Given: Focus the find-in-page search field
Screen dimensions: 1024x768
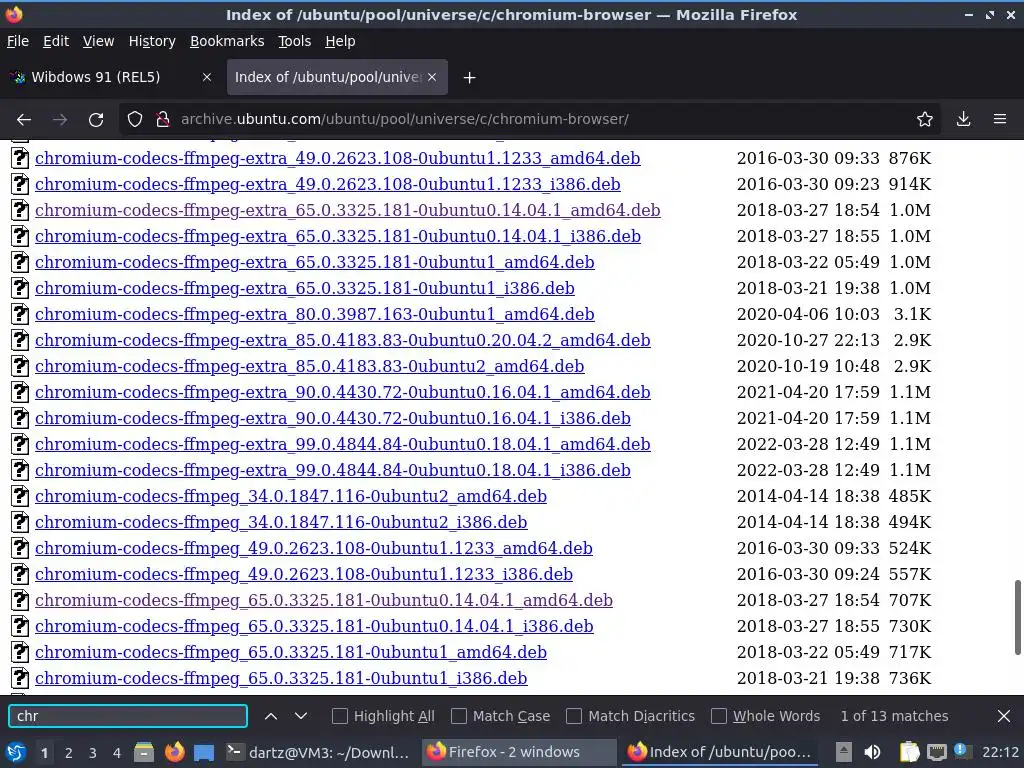Looking at the screenshot, I should pos(128,716).
